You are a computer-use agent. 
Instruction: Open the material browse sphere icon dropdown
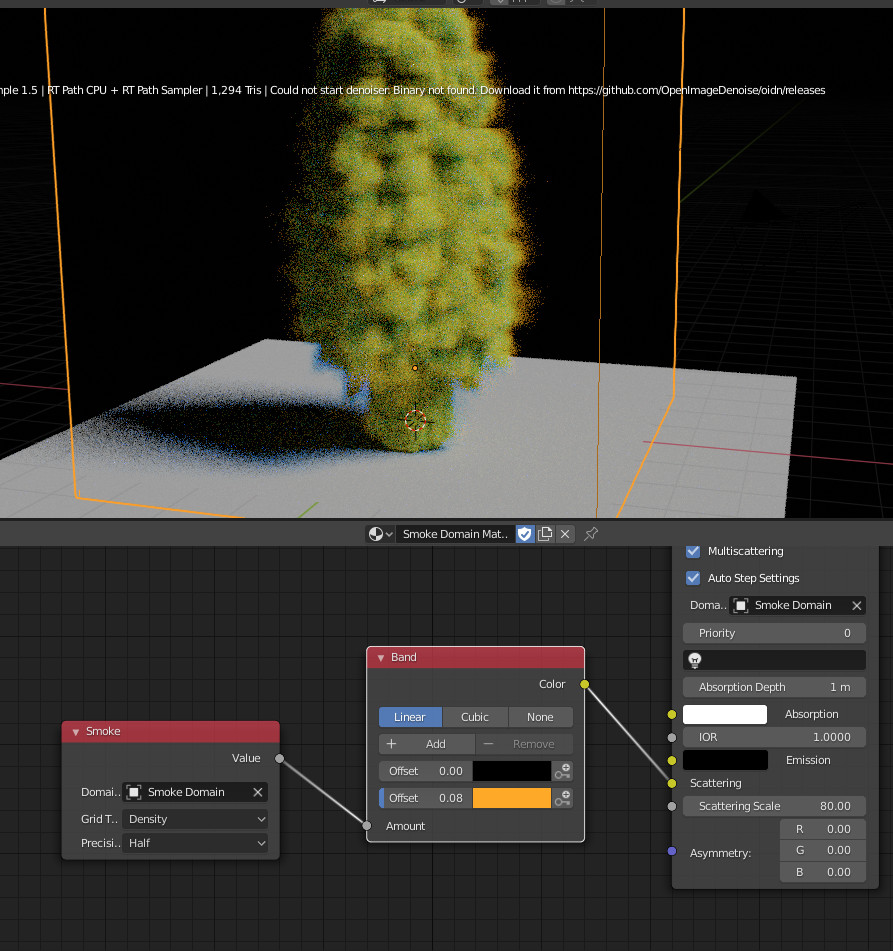[x=380, y=534]
